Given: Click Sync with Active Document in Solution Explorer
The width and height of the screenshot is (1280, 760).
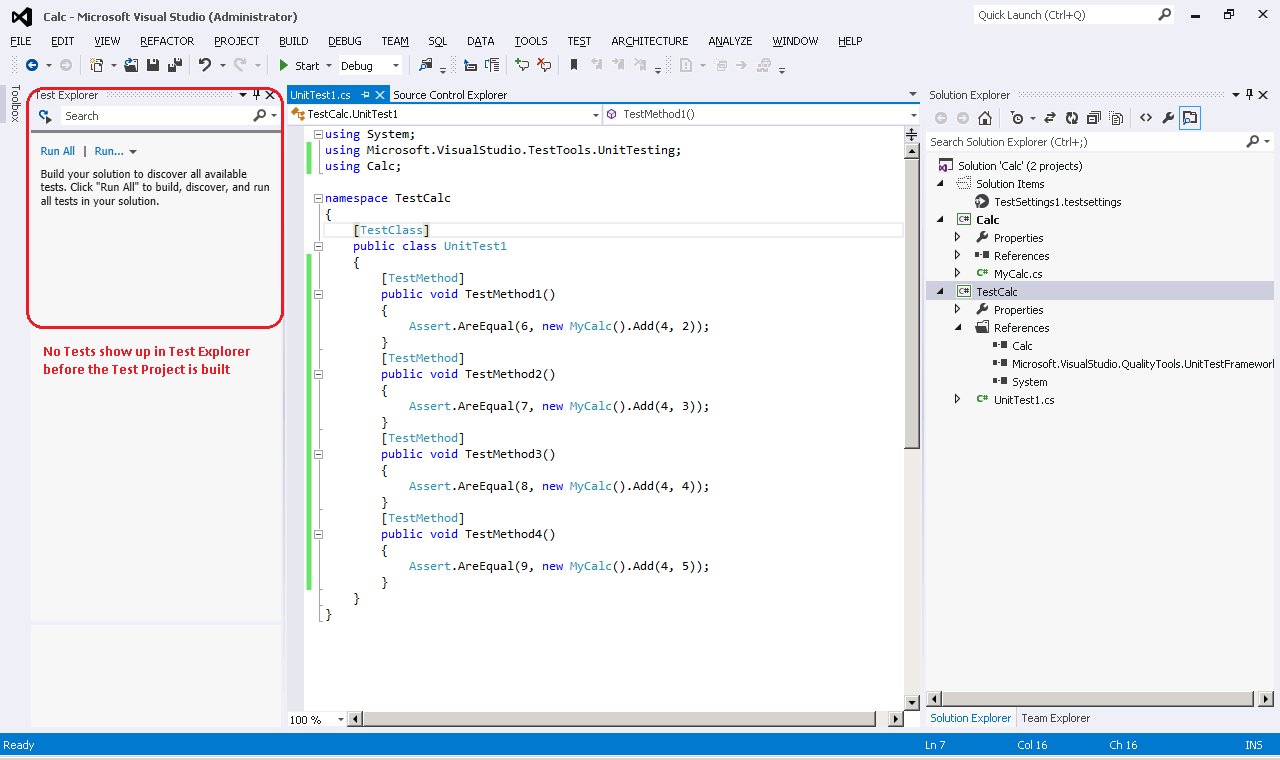Looking at the screenshot, I should coord(1048,117).
